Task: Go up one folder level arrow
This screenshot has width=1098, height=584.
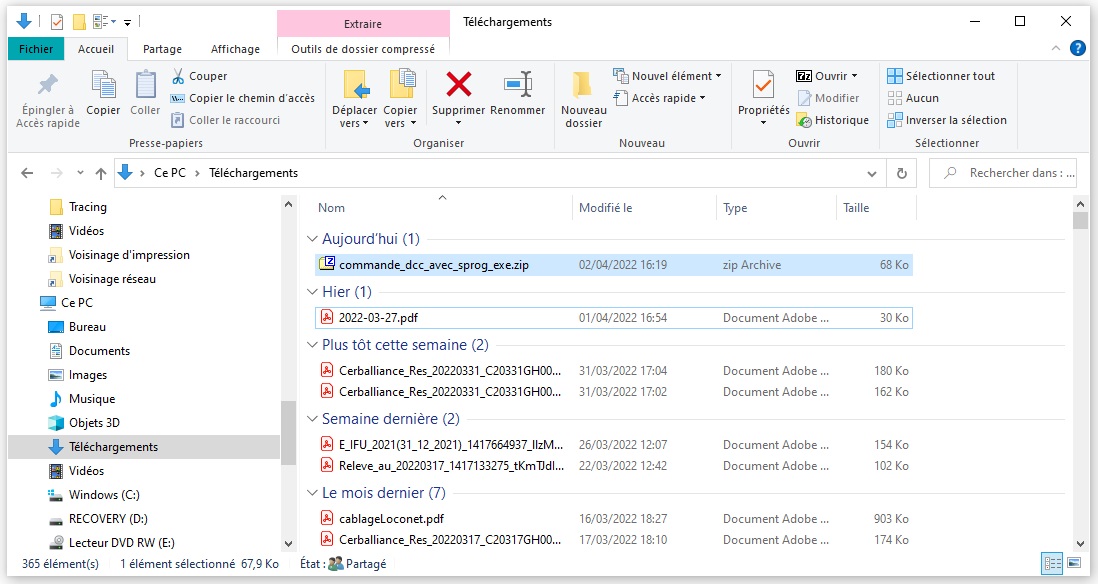Action: point(101,173)
